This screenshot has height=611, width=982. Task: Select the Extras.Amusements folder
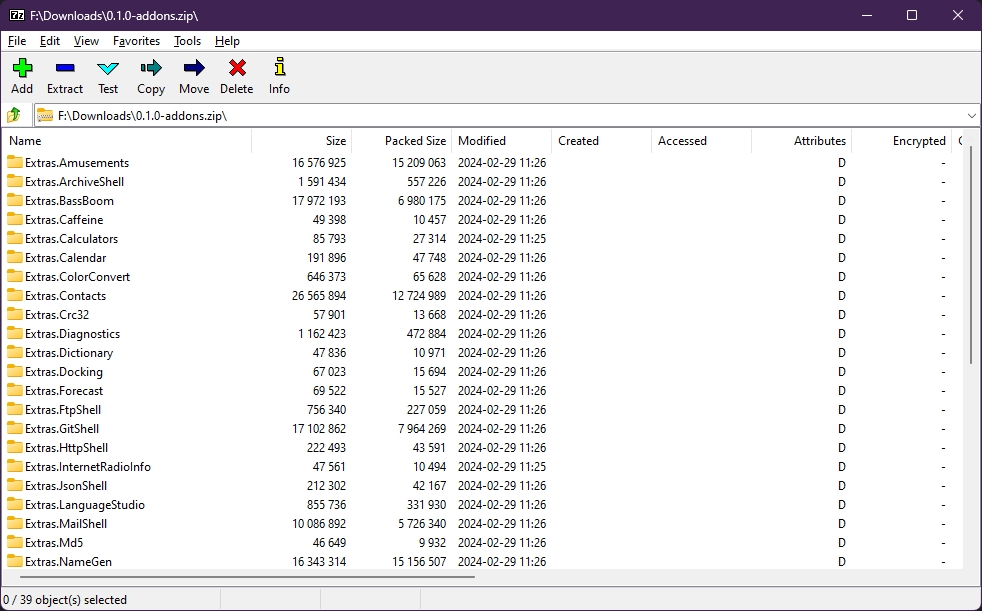point(77,163)
